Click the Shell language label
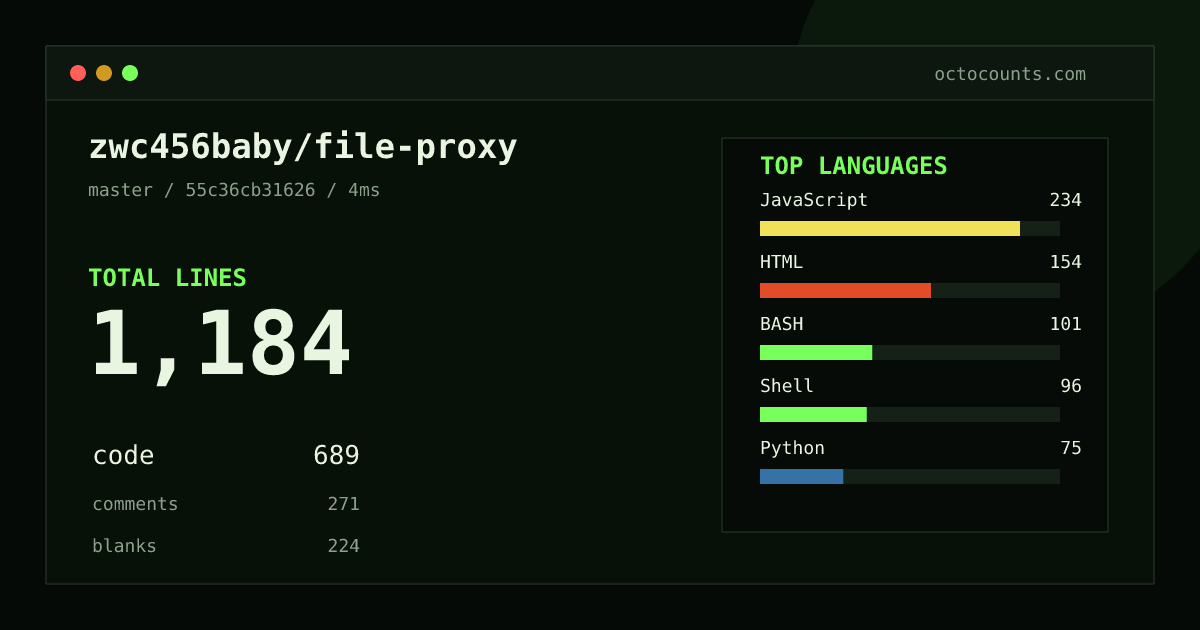This screenshot has height=630, width=1200. pyautogui.click(x=787, y=386)
